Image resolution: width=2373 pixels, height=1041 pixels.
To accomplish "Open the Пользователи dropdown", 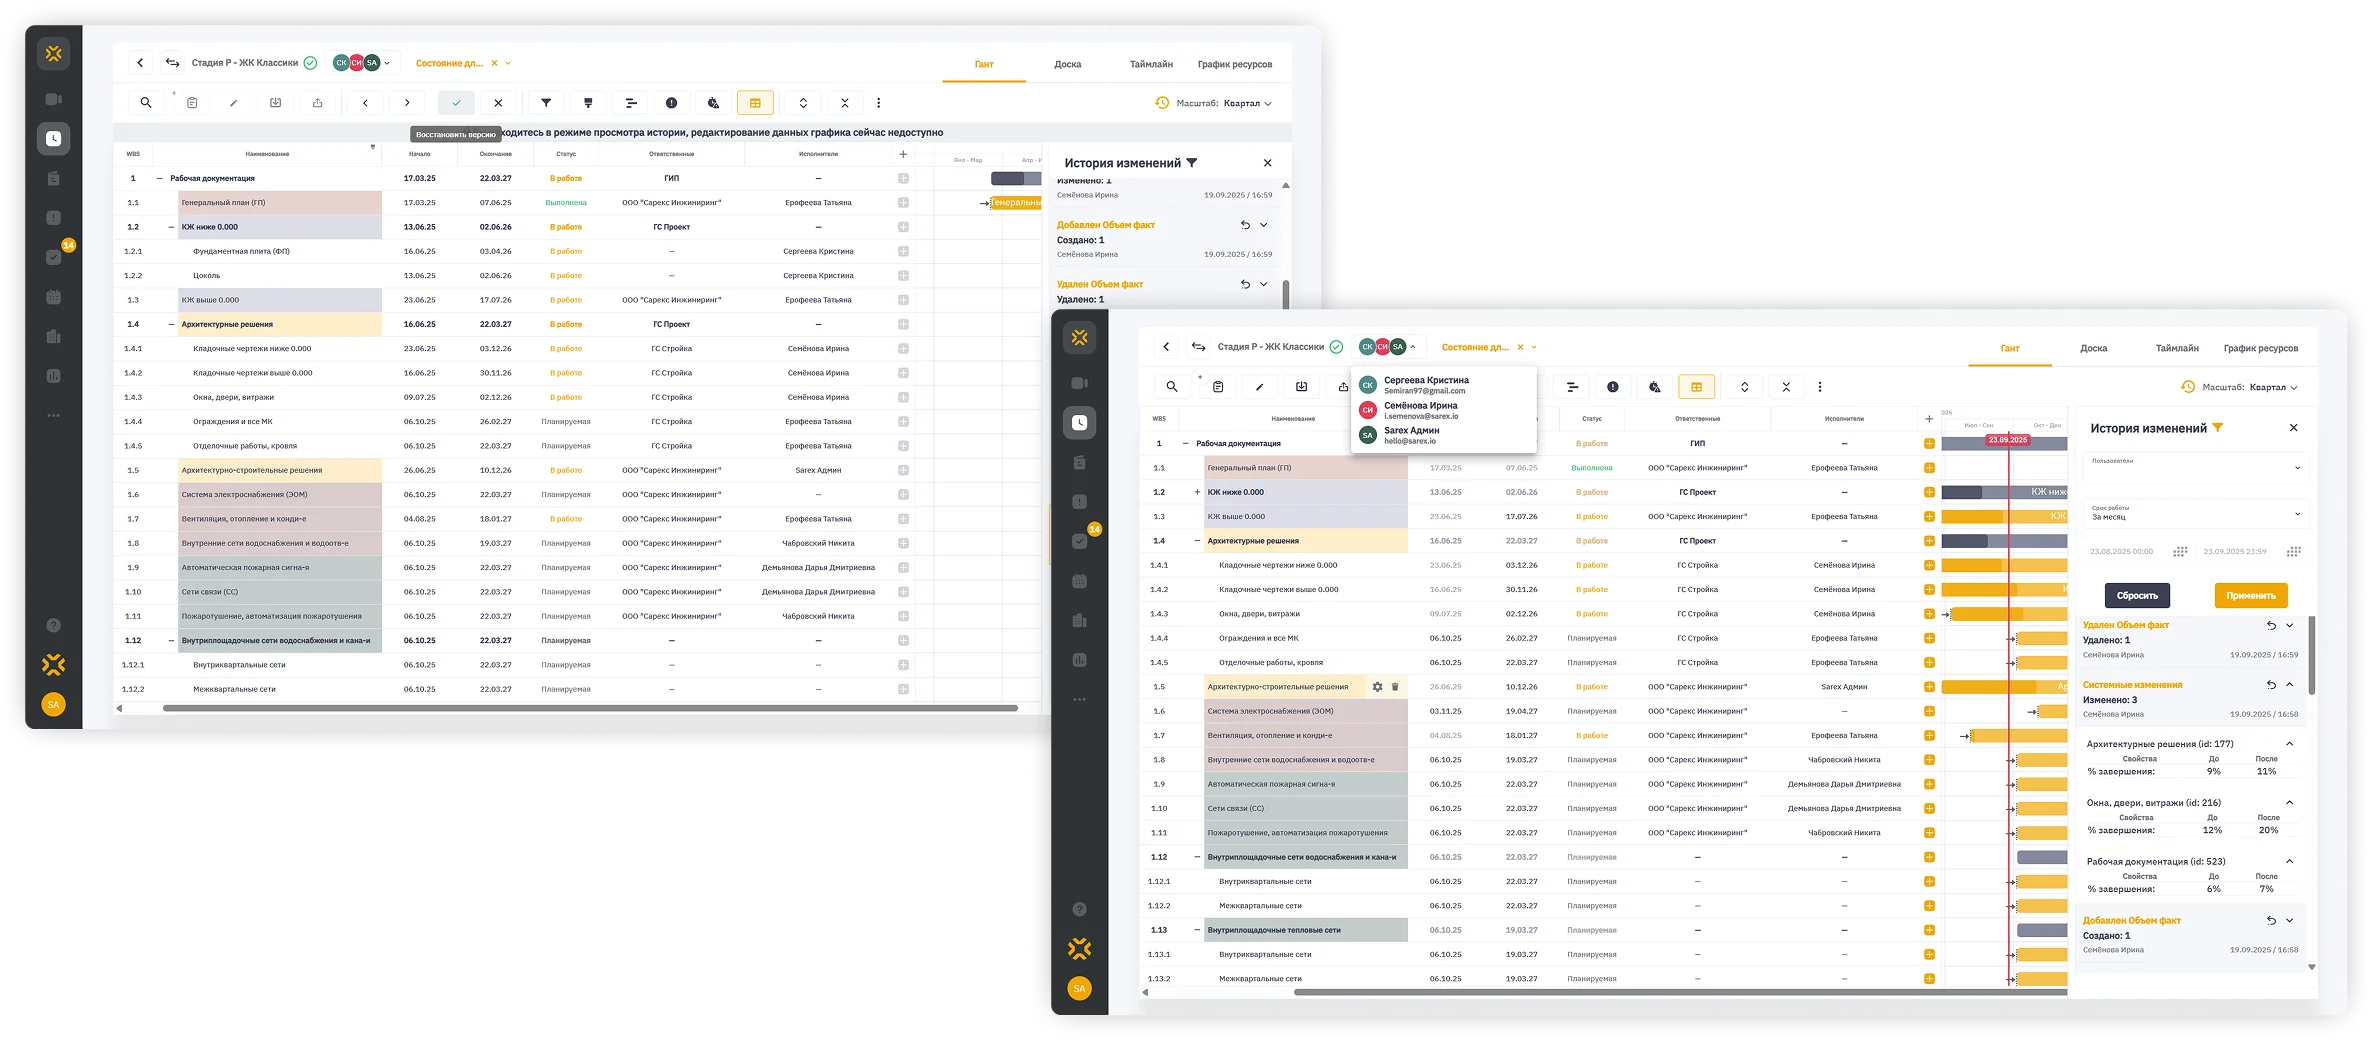I will (x=2195, y=467).
